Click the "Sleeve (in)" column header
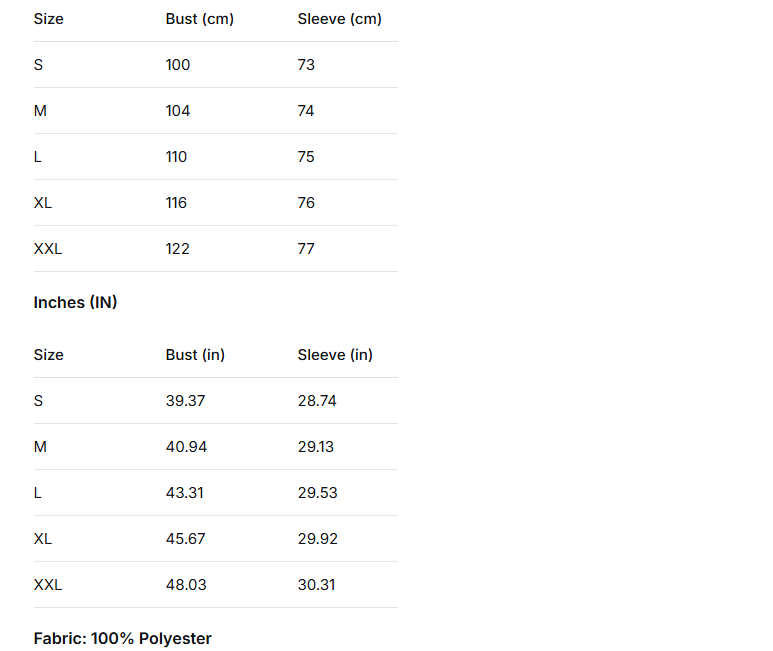 pos(335,355)
